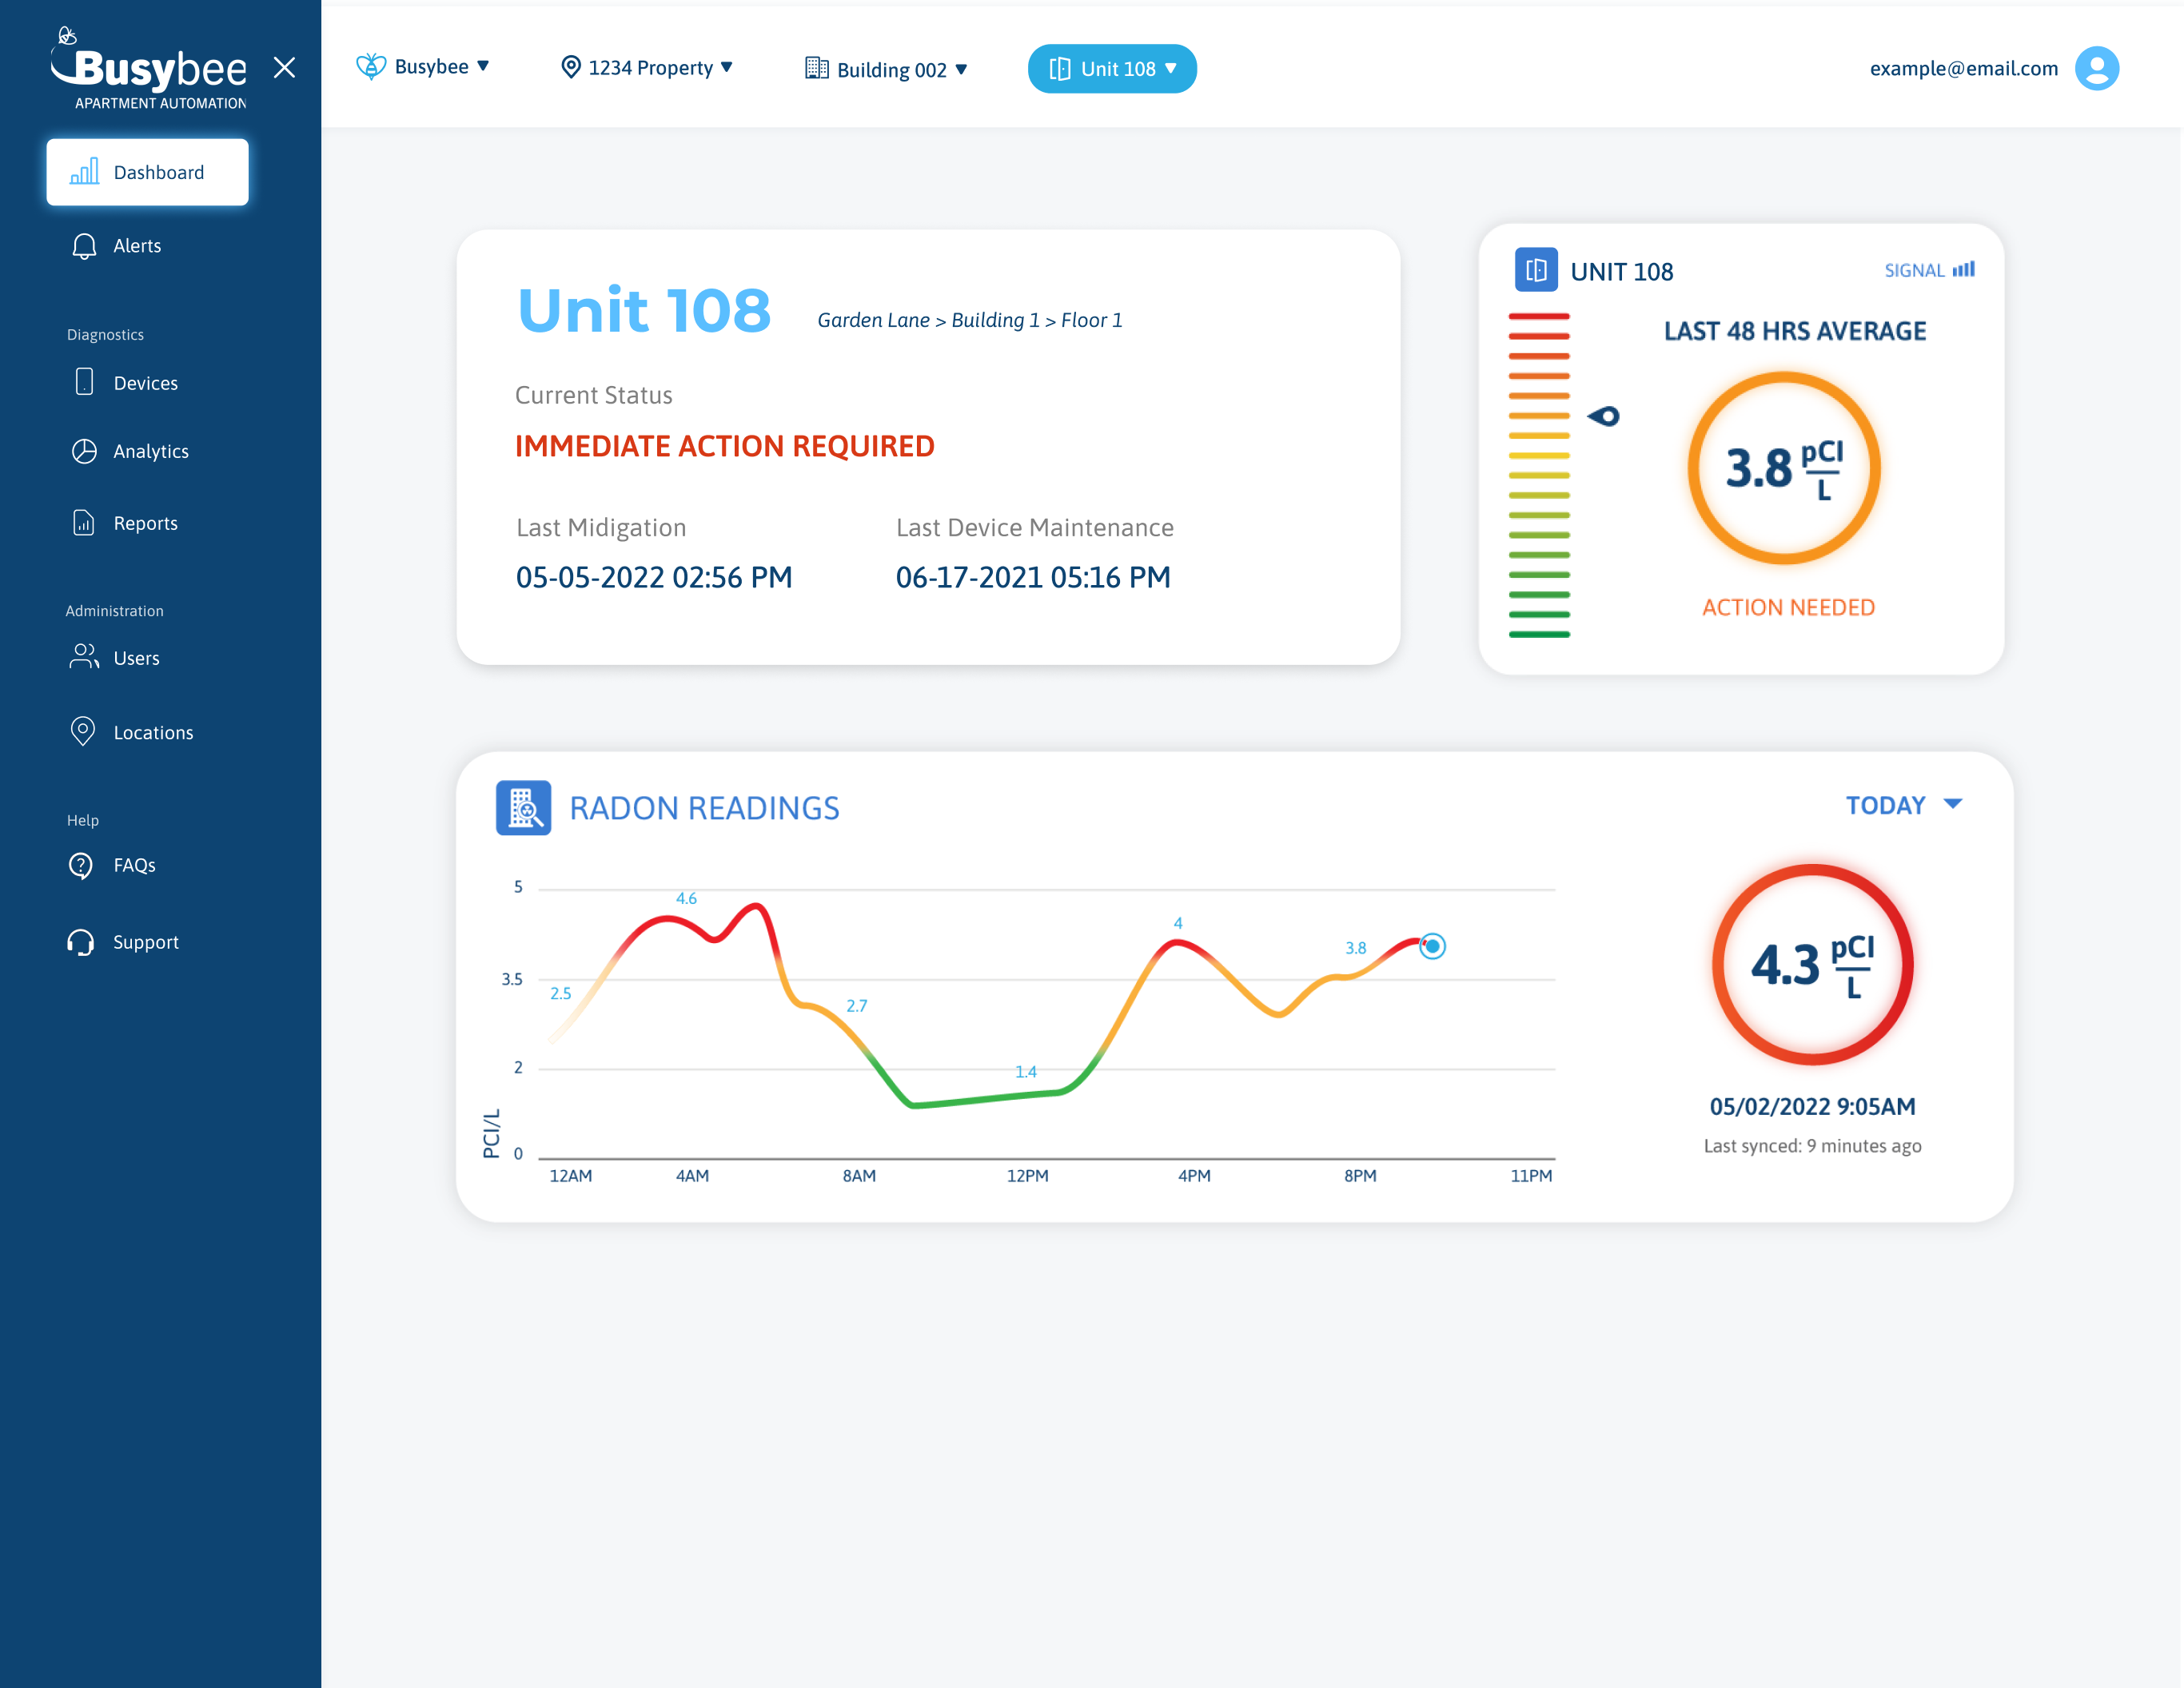Click the 3.8 data label on chart
This screenshot has width=2184, height=1688.
pos(1355,948)
